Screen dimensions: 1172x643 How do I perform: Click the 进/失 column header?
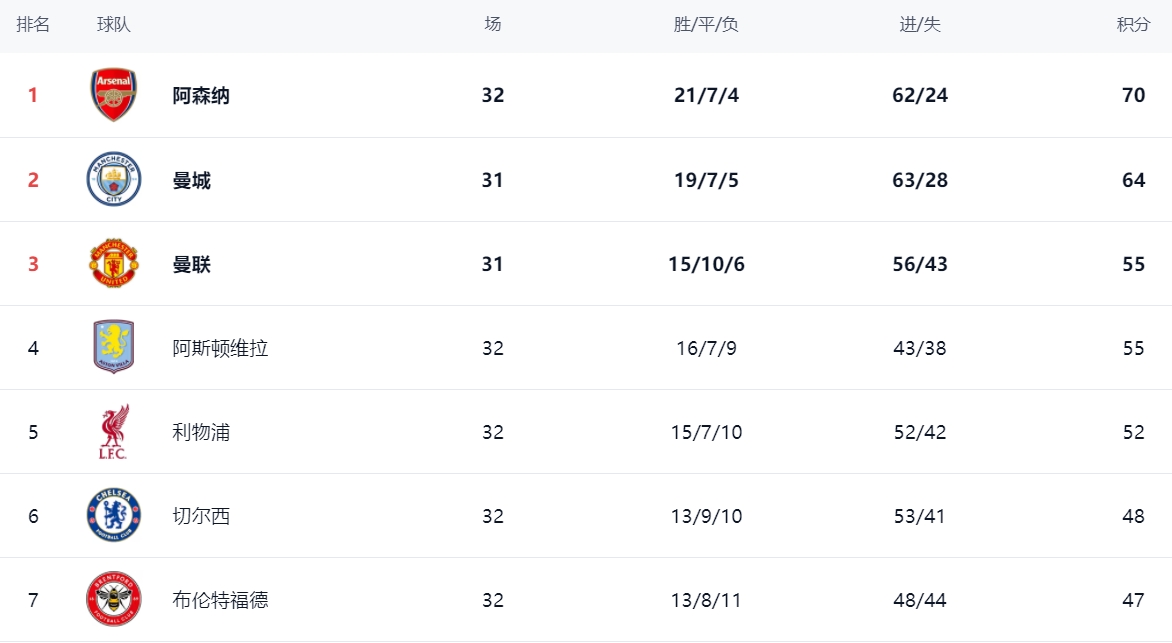(x=920, y=25)
